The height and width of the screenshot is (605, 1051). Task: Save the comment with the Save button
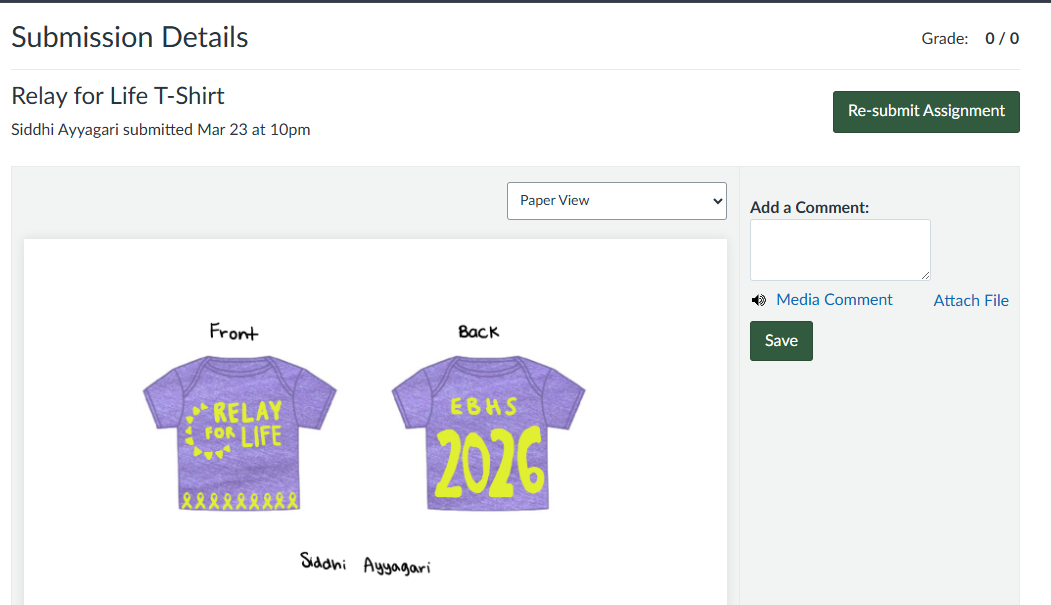point(781,341)
